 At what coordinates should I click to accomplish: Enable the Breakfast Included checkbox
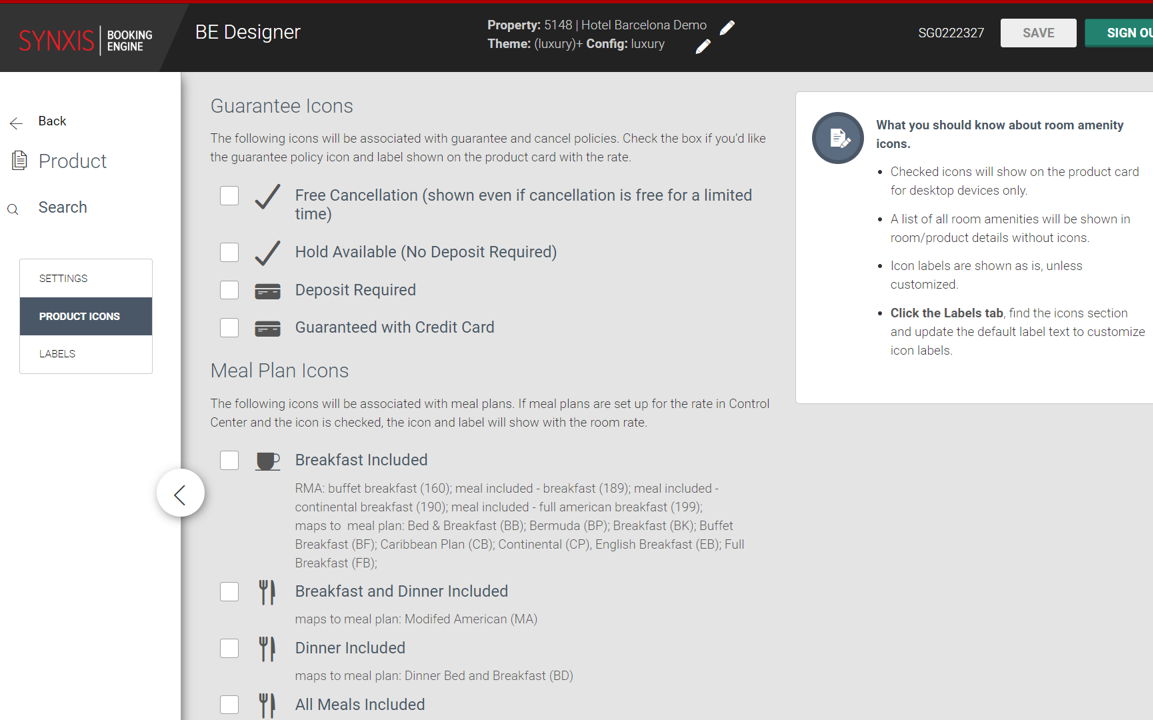229,460
